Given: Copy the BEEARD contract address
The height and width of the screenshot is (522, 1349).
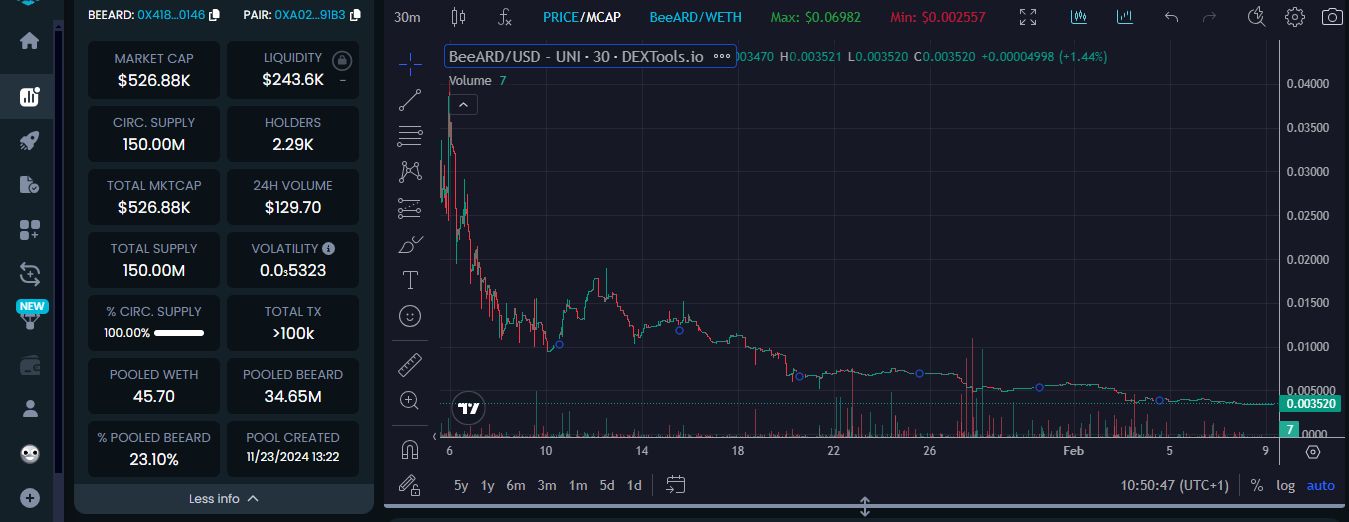Looking at the screenshot, I should pyautogui.click(x=215, y=16).
